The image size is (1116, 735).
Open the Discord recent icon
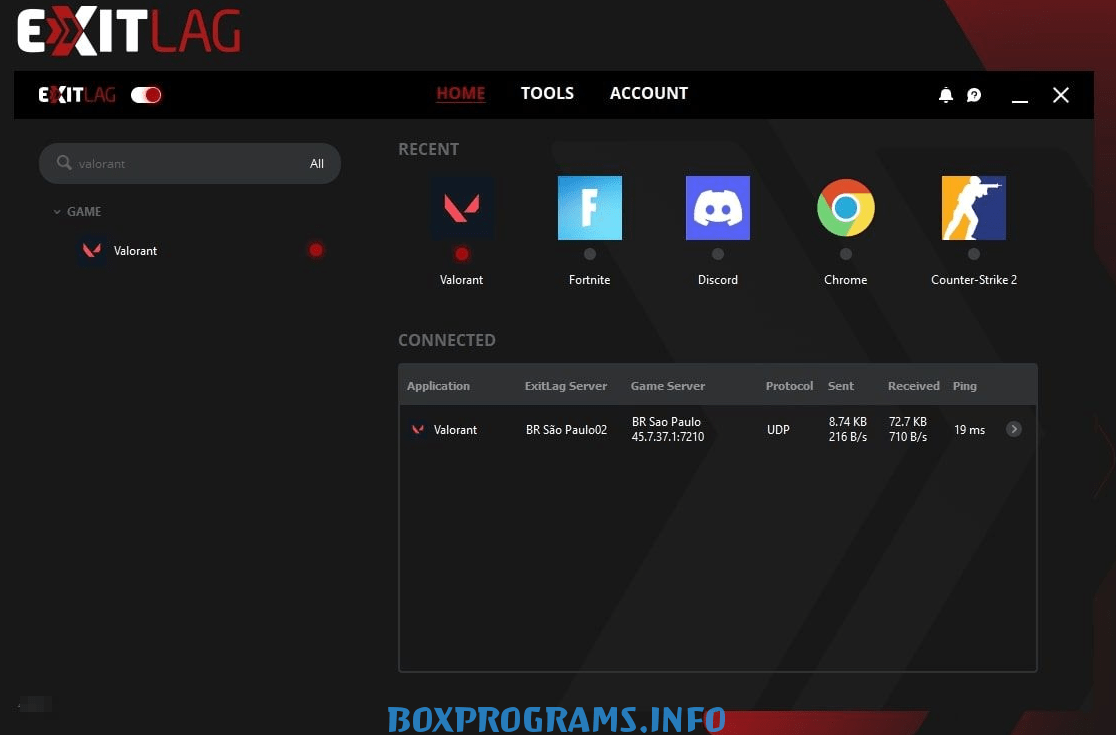[x=717, y=208]
